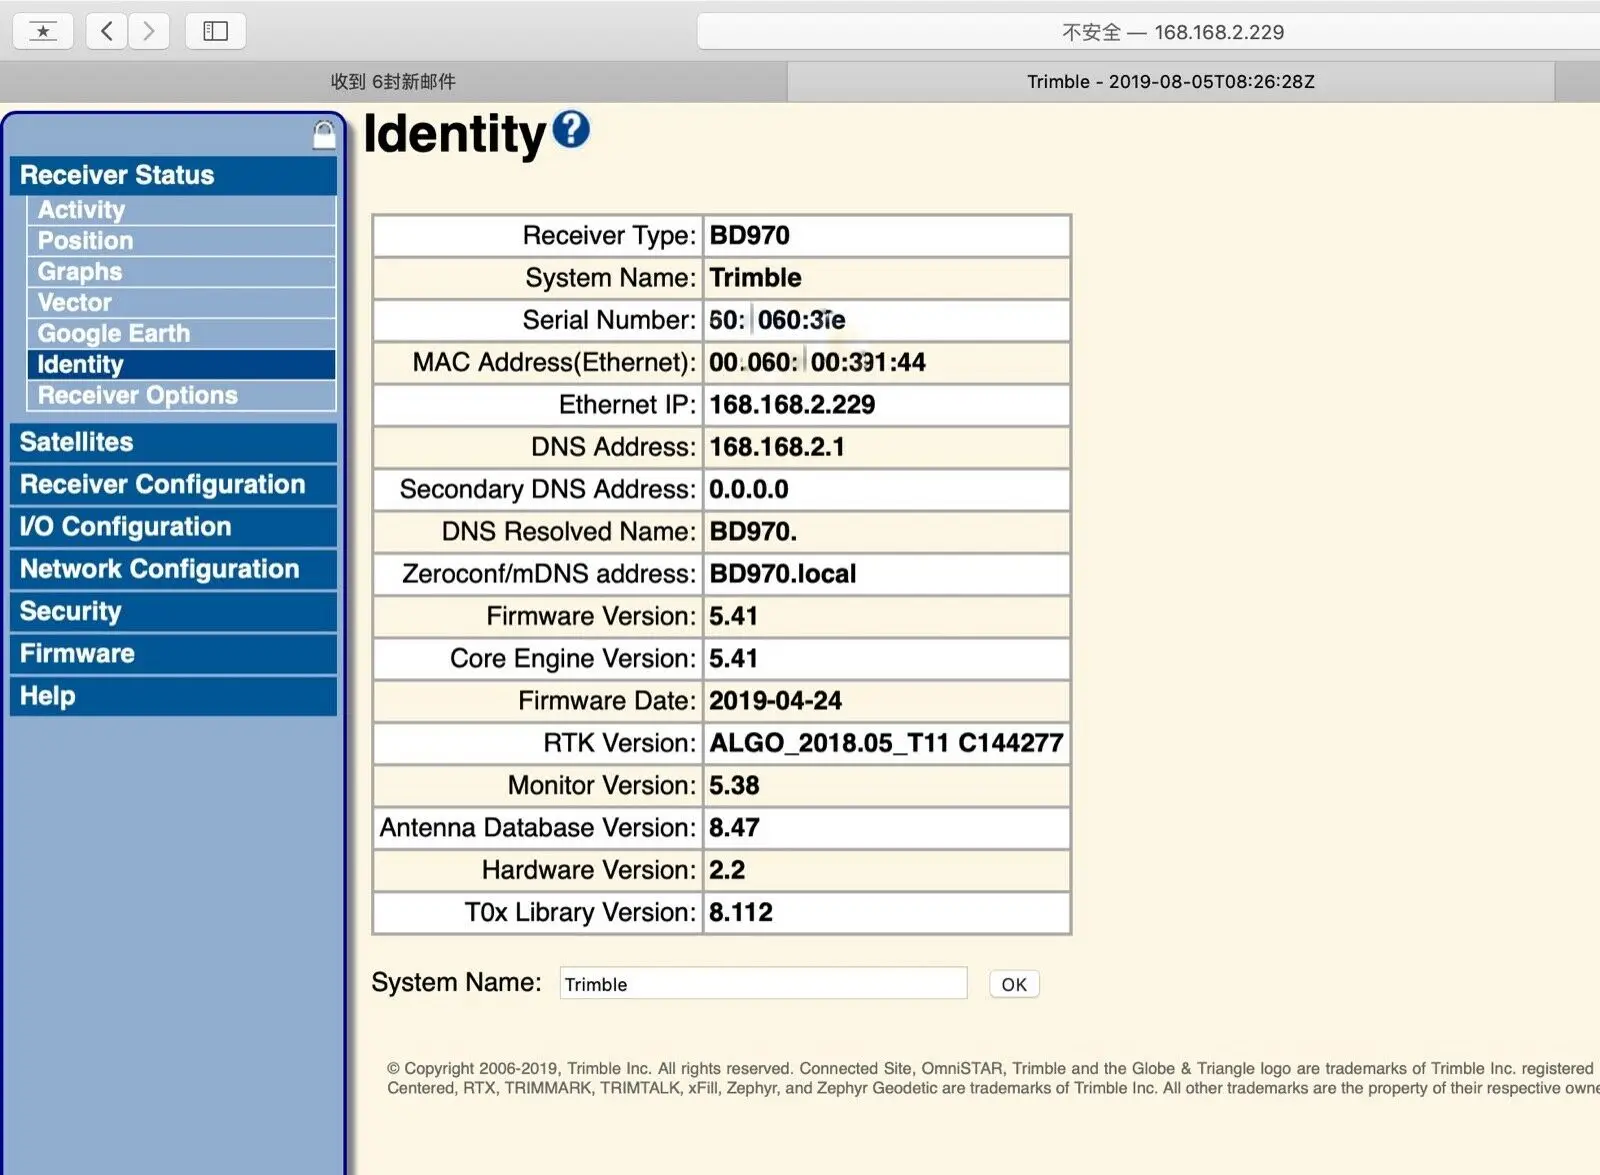Click the Identity page heading

pos(455,134)
